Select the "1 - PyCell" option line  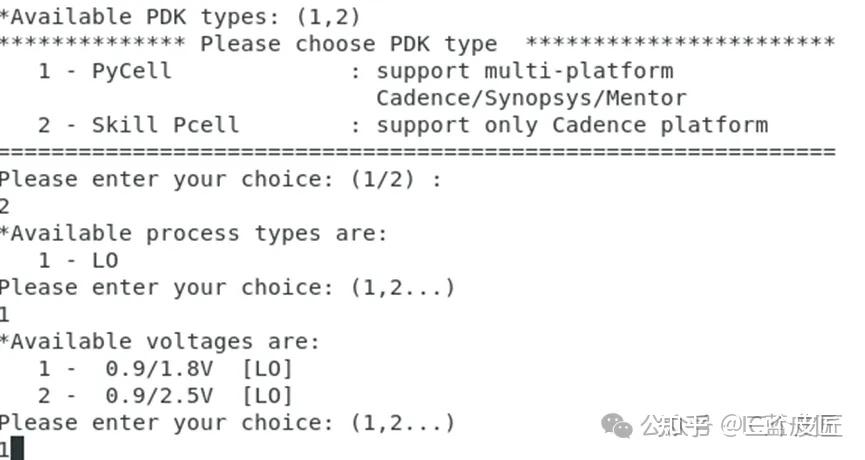[105, 71]
